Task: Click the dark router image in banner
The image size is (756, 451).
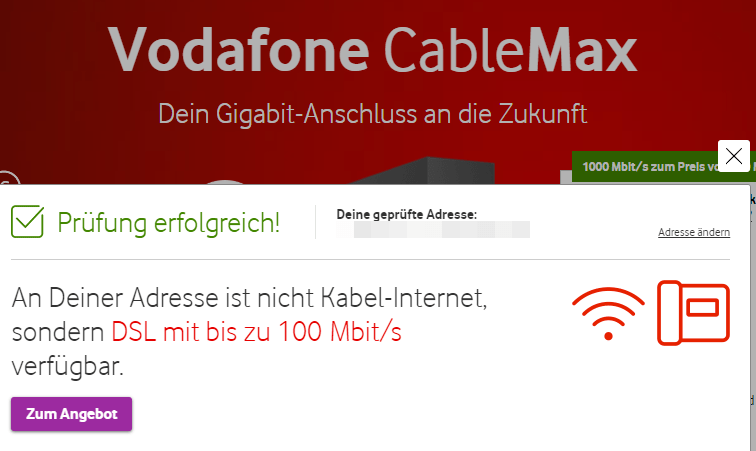Action: (424, 170)
